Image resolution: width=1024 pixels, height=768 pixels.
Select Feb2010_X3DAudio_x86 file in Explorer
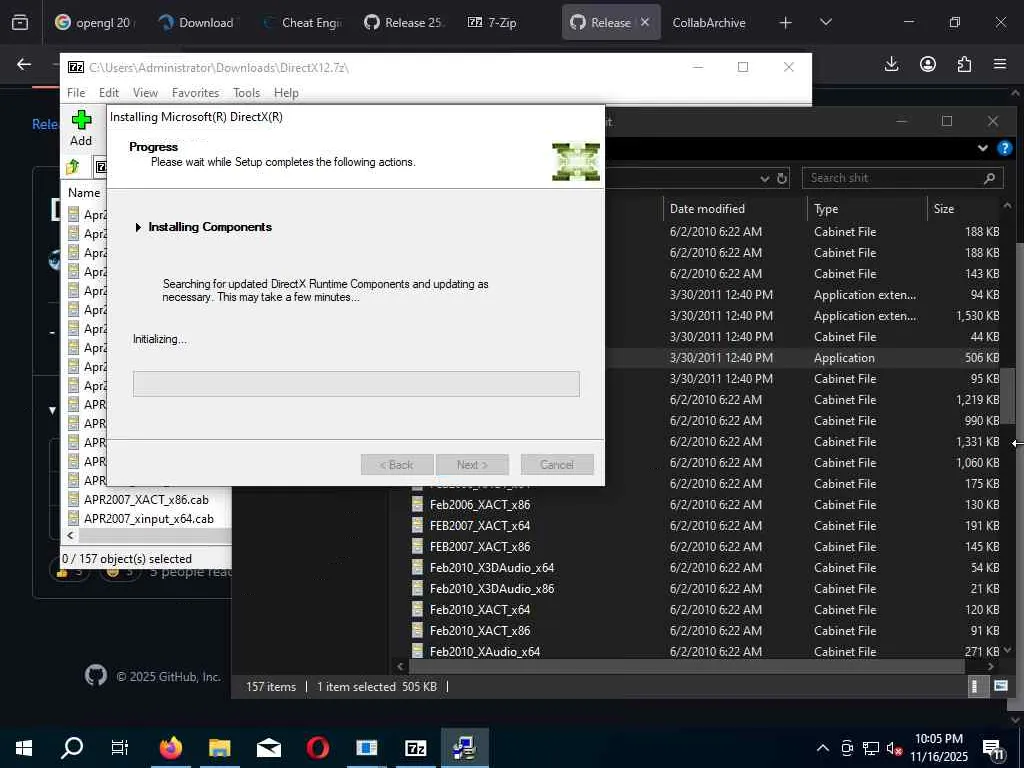pyautogui.click(x=491, y=588)
